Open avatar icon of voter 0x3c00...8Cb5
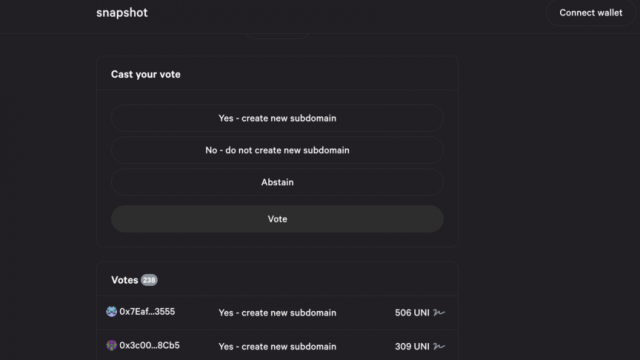Image resolution: width=640 pixels, height=360 pixels. click(111, 345)
